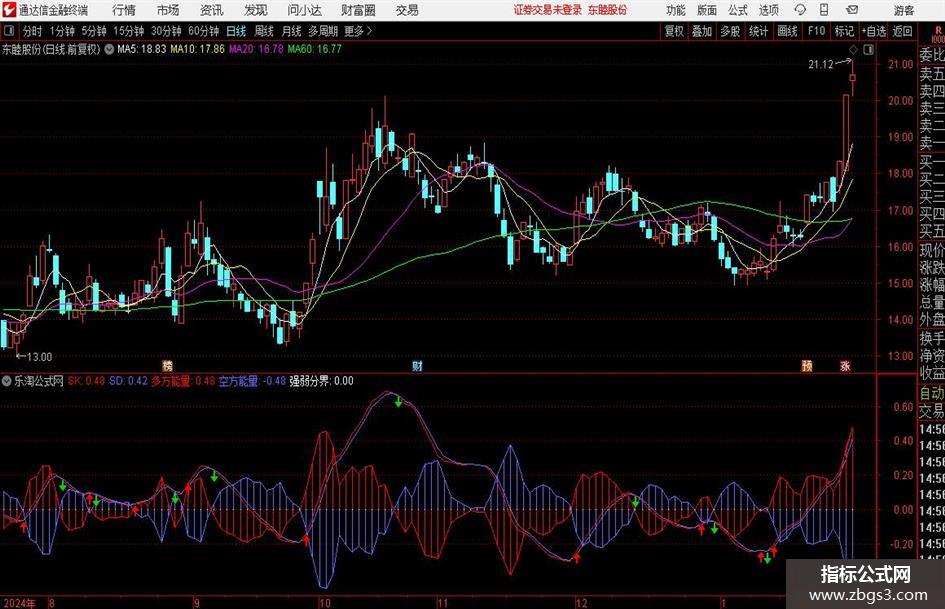Click 证券交易未登录 login link
Screen dimensions: 945x609
pyautogui.click(x=548, y=10)
